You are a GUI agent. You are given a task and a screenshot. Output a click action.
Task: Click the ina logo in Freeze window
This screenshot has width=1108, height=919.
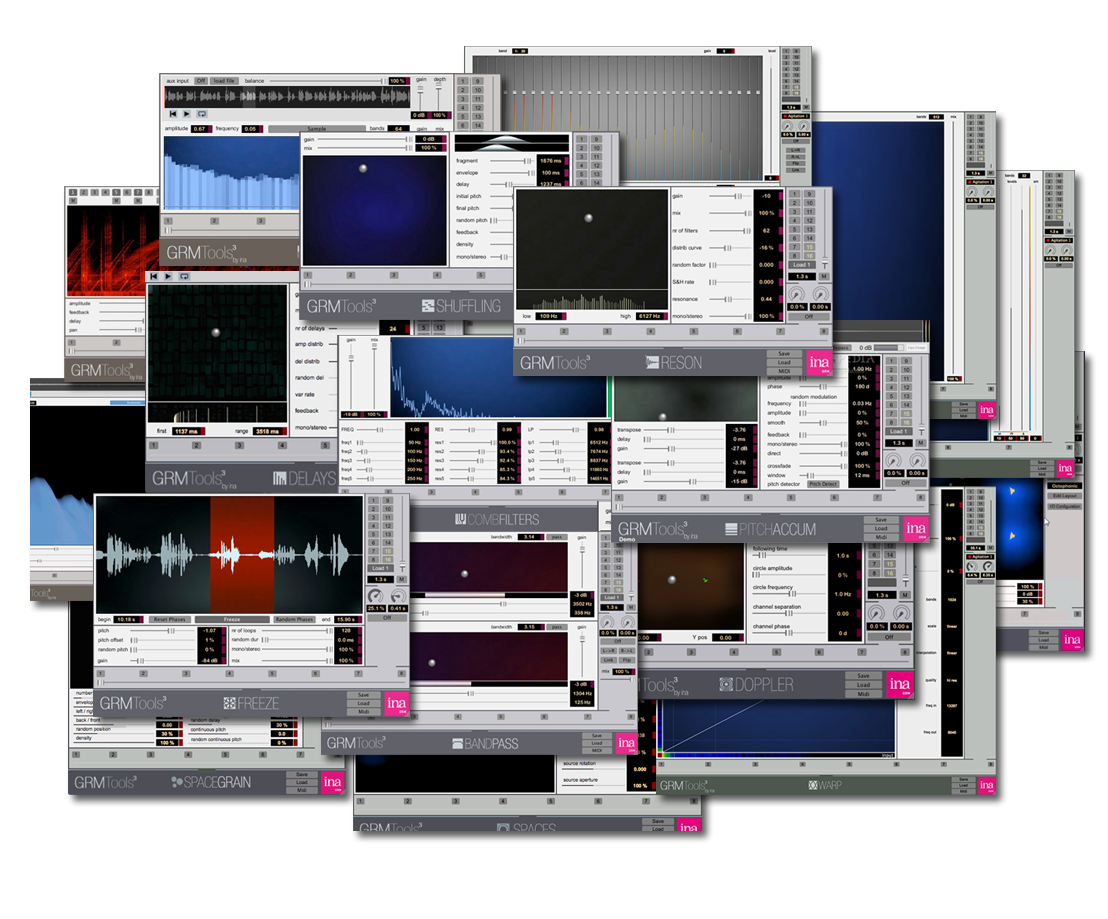coord(396,703)
